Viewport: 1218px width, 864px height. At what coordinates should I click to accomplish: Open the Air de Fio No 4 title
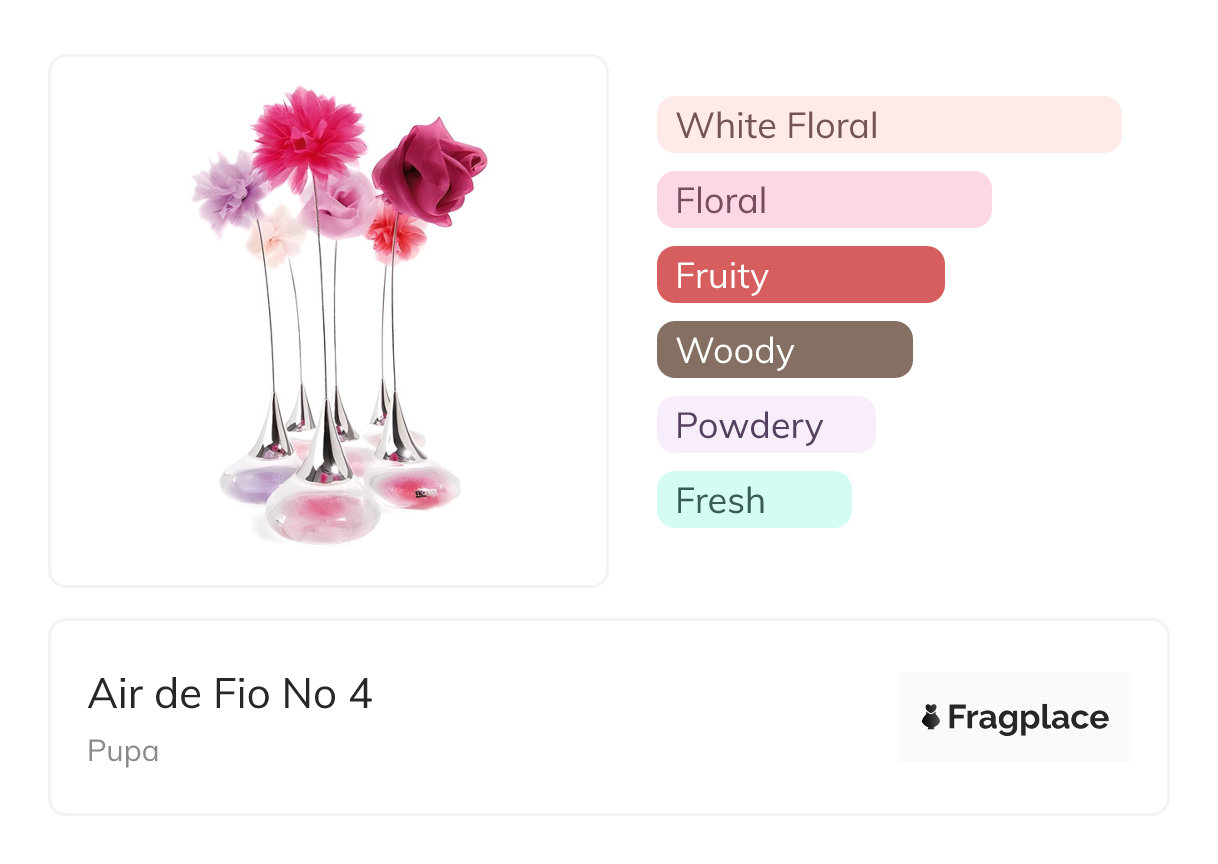click(x=230, y=694)
